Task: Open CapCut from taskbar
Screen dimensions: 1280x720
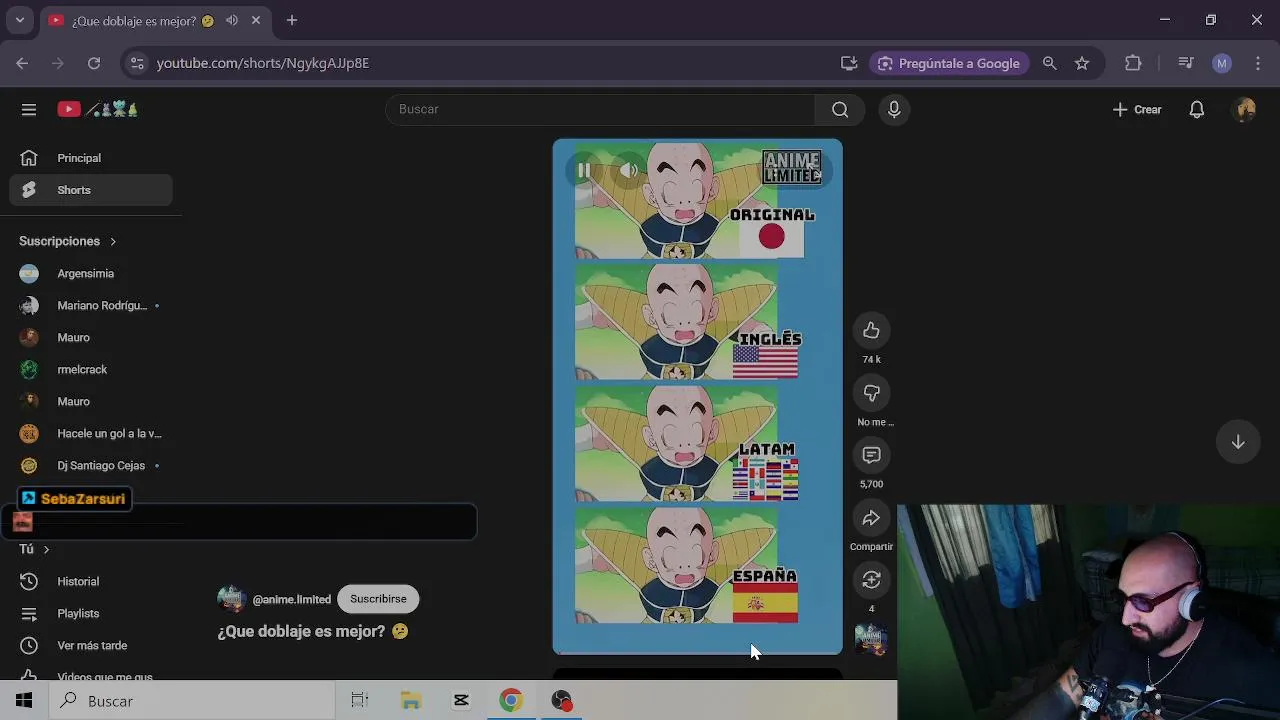Action: (x=461, y=701)
